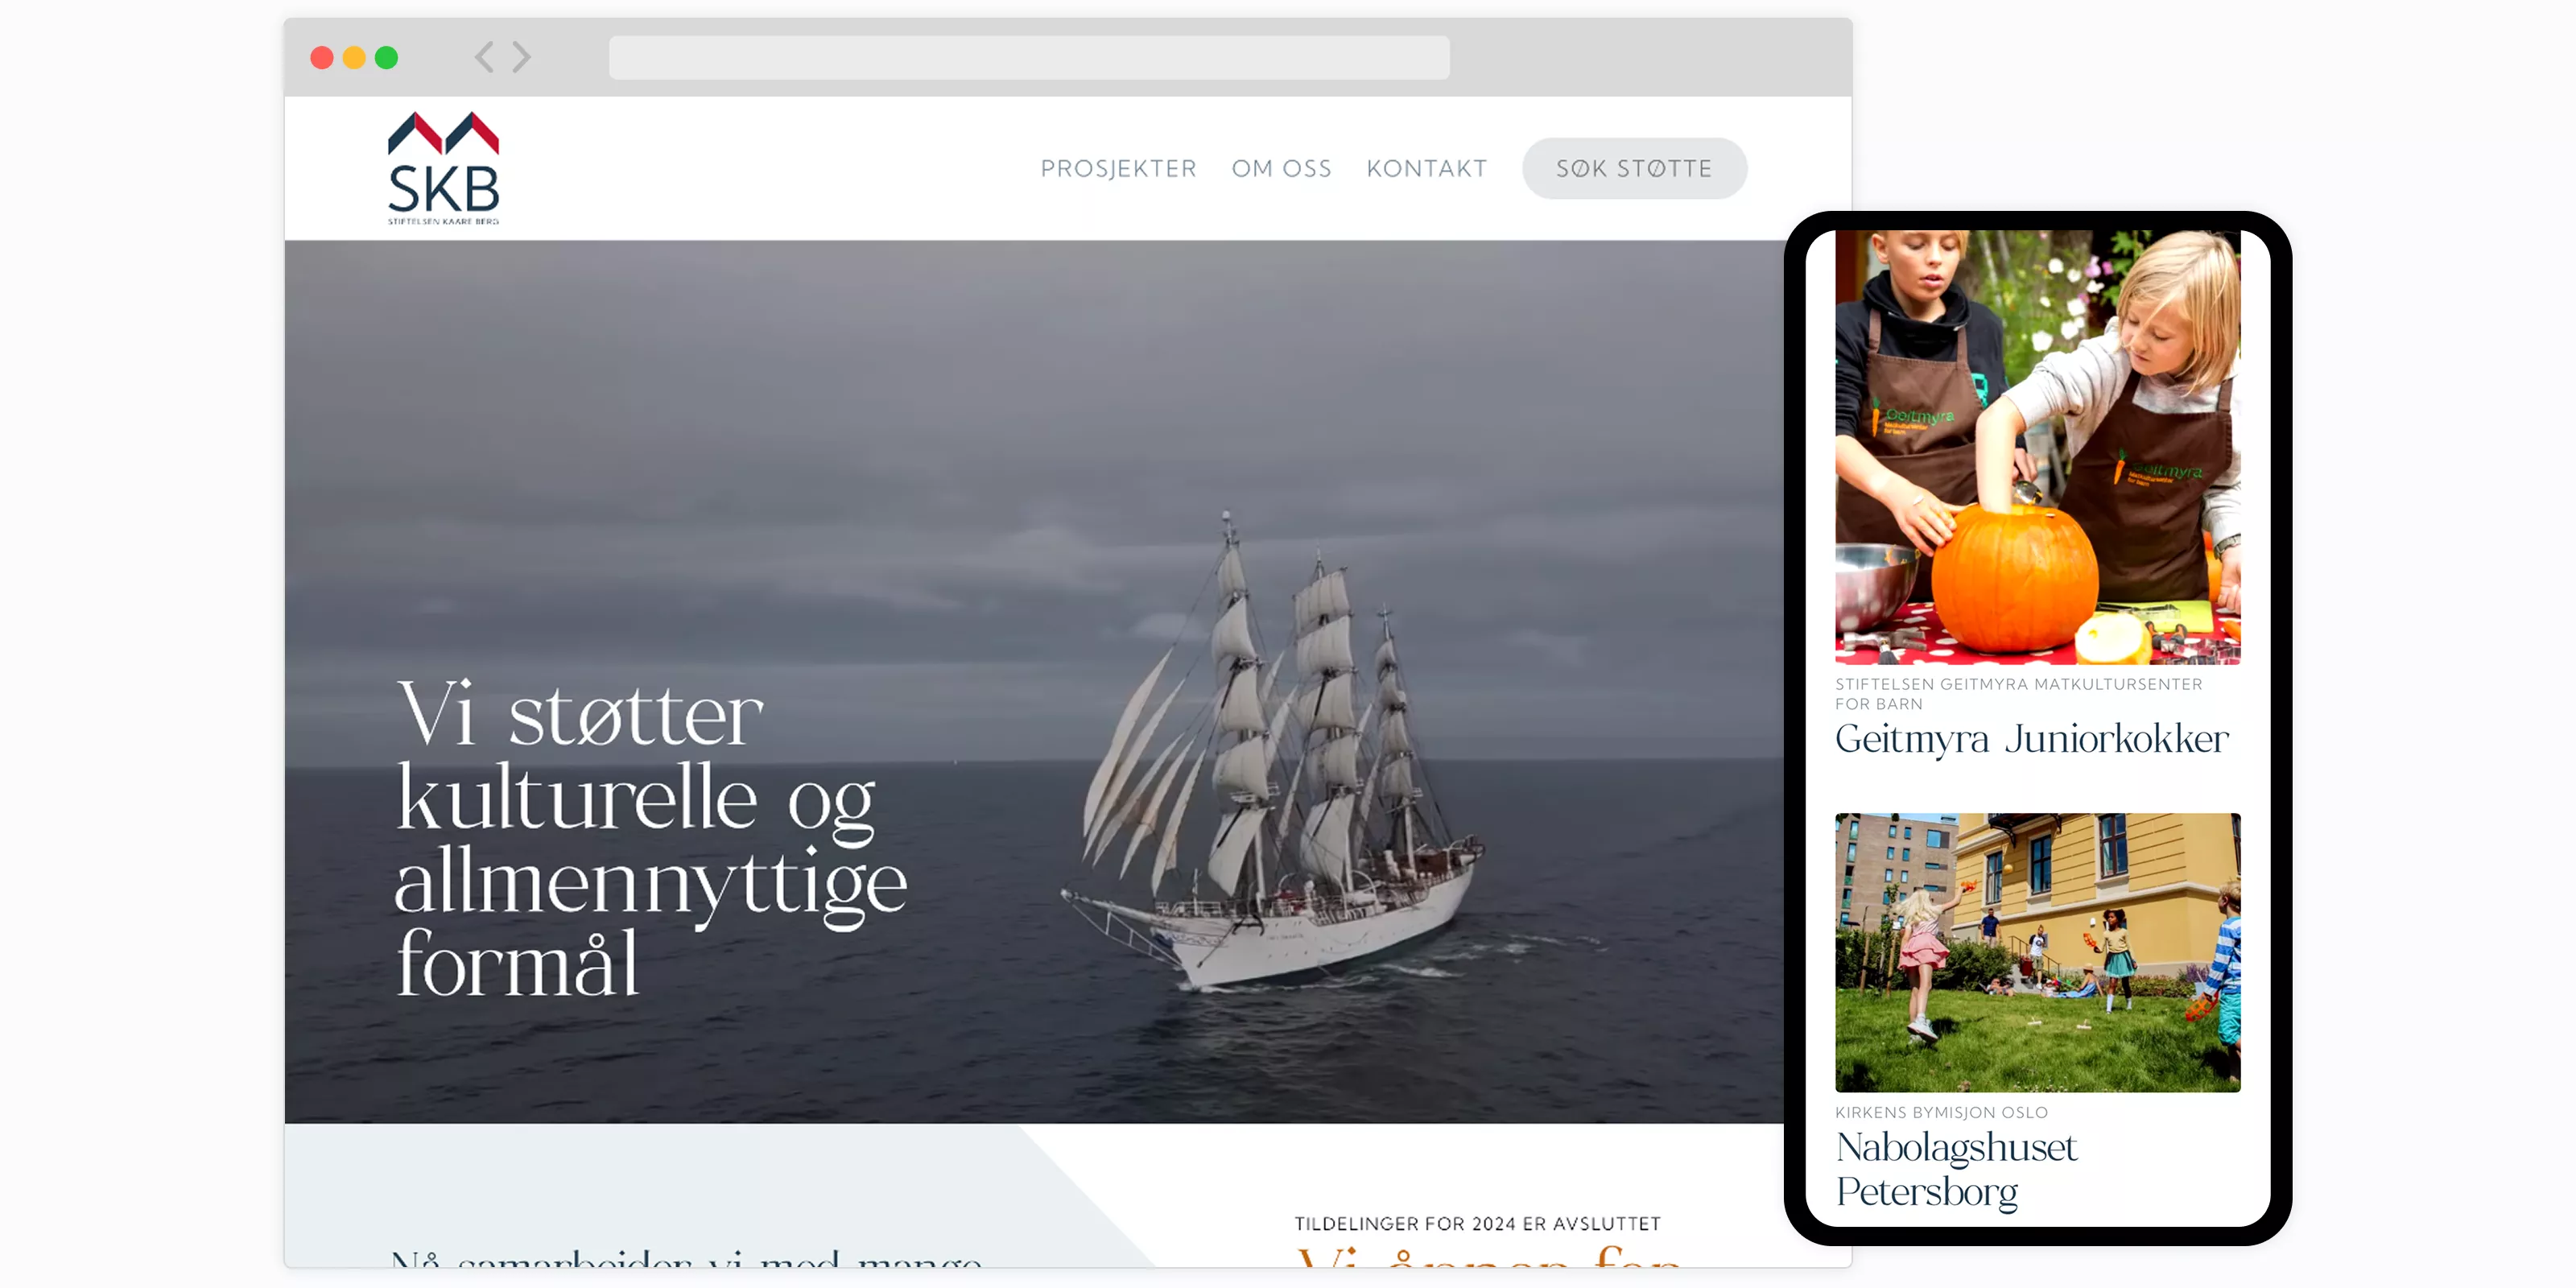
Task: Click the red close window dot
Action: (322, 58)
